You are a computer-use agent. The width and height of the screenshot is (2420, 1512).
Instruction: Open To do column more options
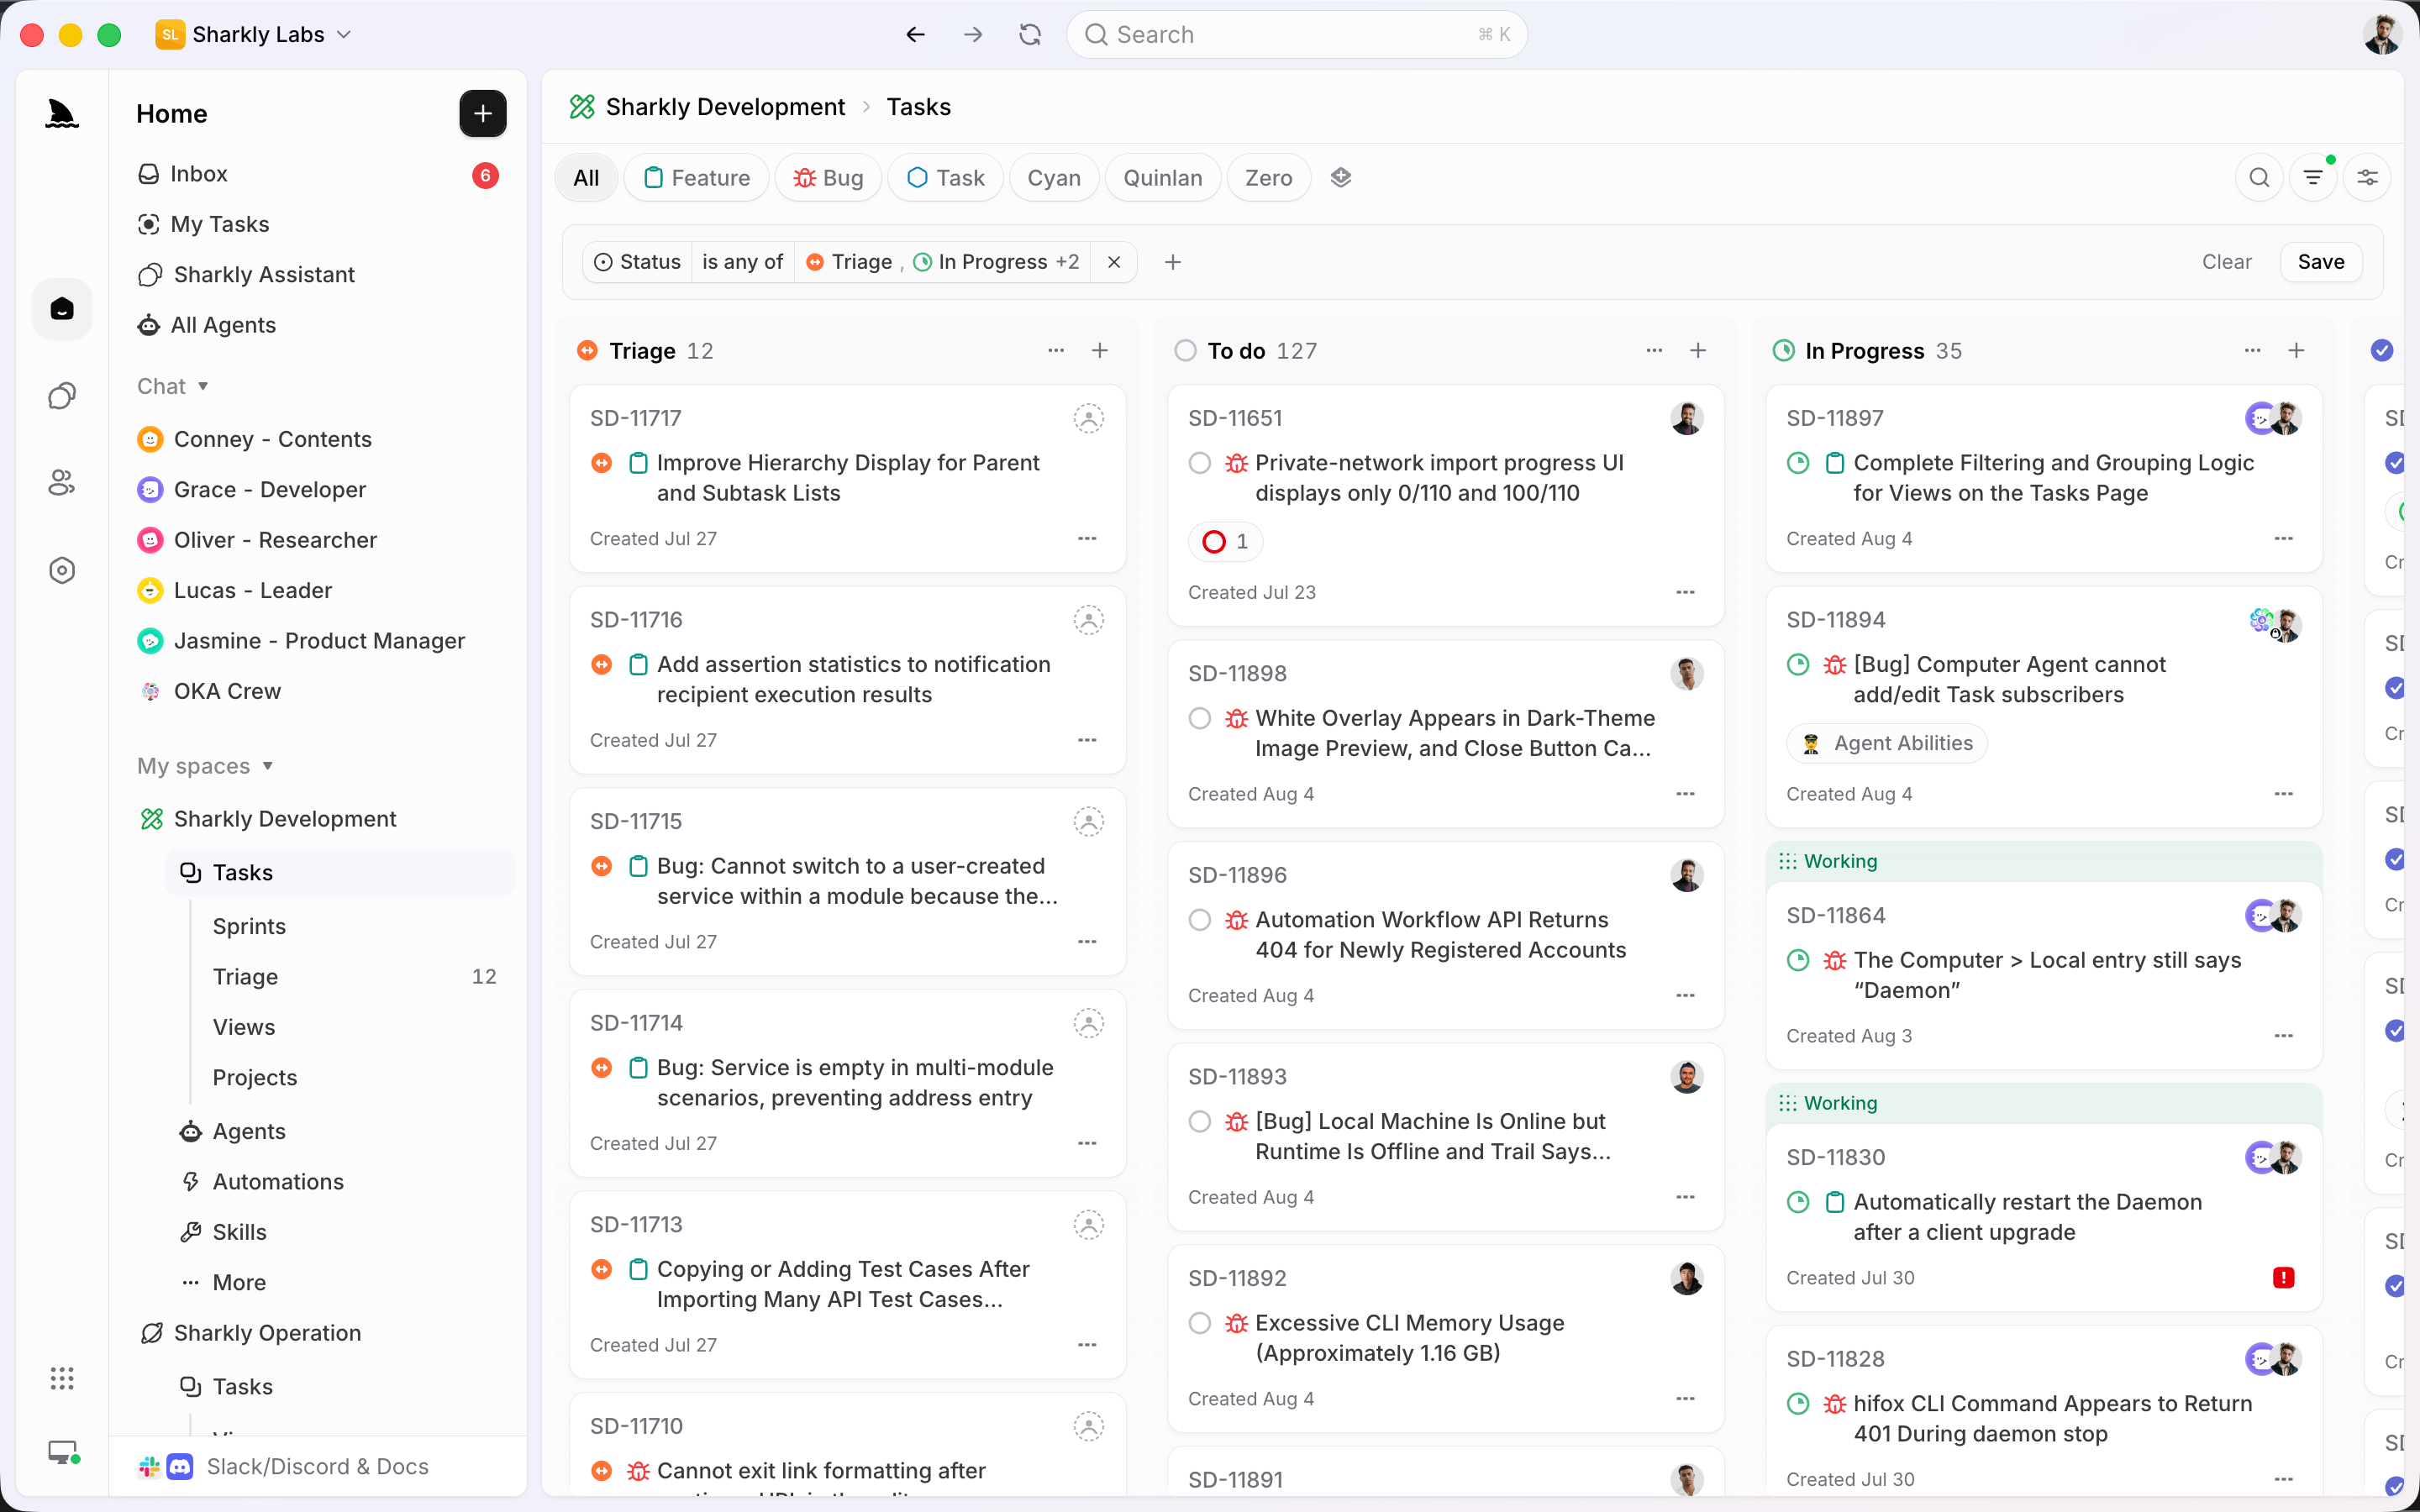1654,351
